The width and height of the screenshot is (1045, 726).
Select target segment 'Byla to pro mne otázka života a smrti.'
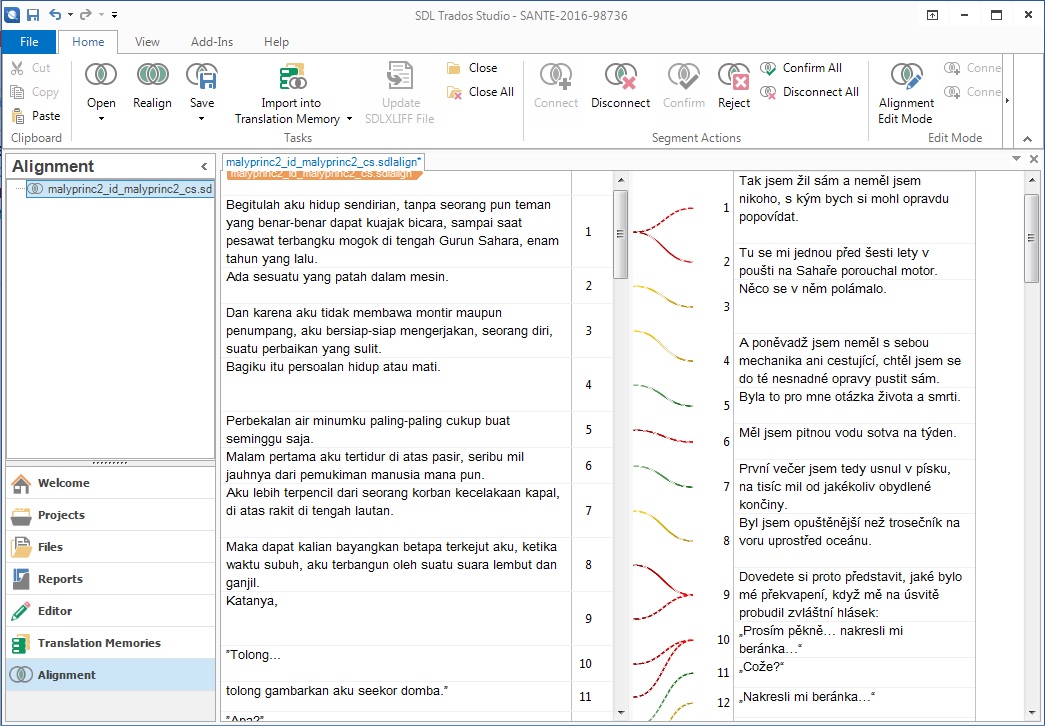pyautogui.click(x=854, y=405)
